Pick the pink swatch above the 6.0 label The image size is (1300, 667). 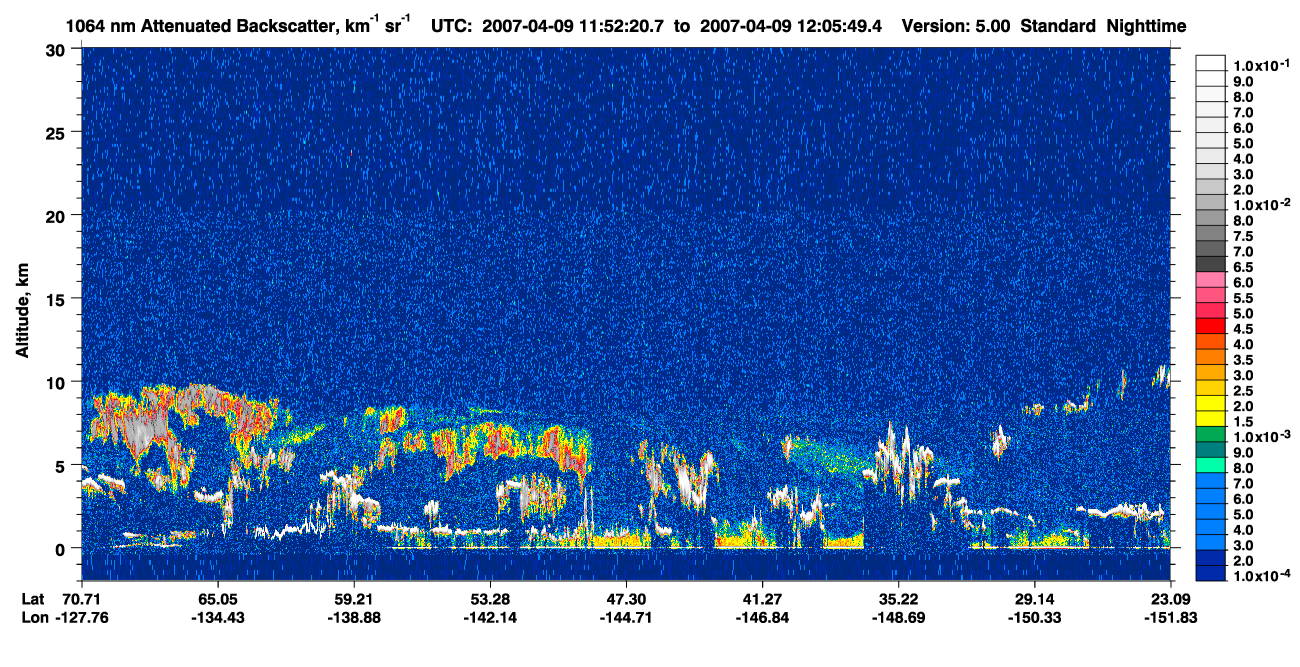pos(1210,279)
